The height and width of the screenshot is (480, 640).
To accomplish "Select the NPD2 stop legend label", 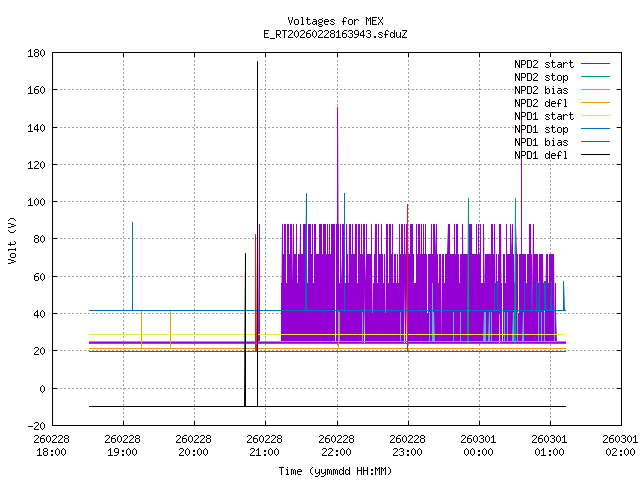I will (x=541, y=77).
